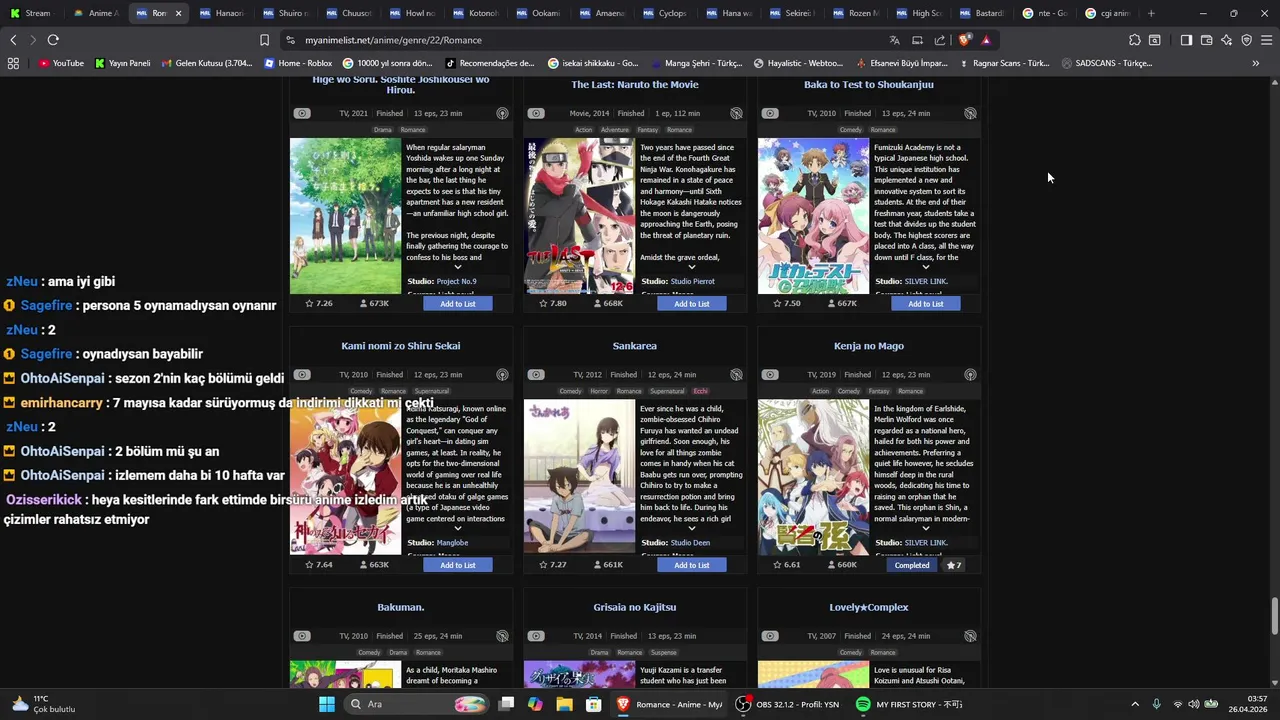Screen dimensions: 1280x720
Task: Open Studio Pierrot link
Action: click(693, 281)
